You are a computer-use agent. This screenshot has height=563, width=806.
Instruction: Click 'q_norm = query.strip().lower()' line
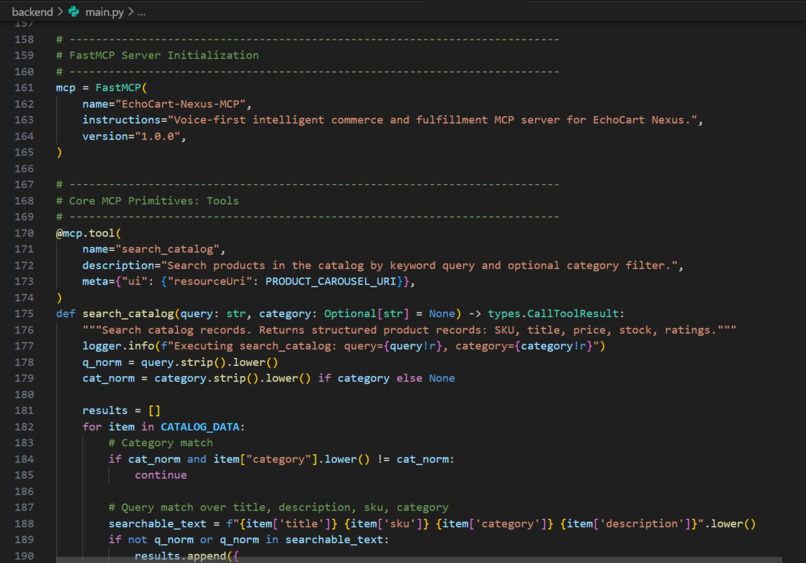click(x=180, y=362)
